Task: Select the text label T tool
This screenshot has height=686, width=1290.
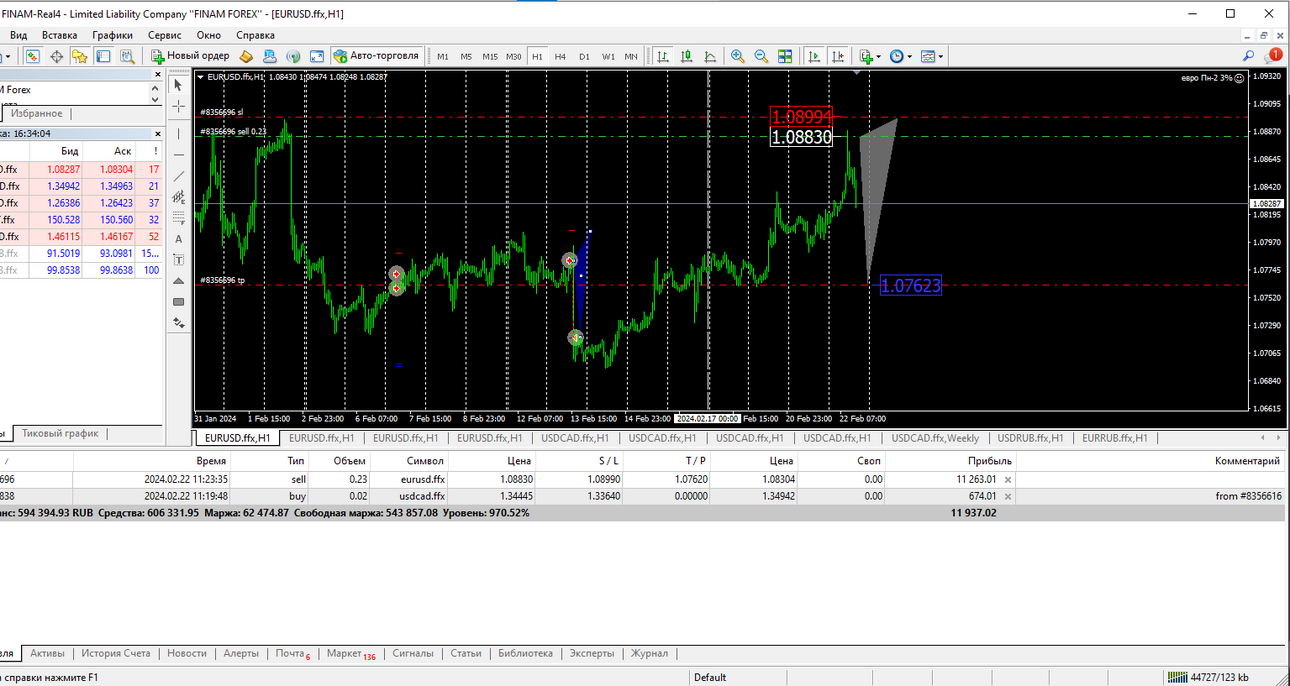Action: tap(179, 260)
